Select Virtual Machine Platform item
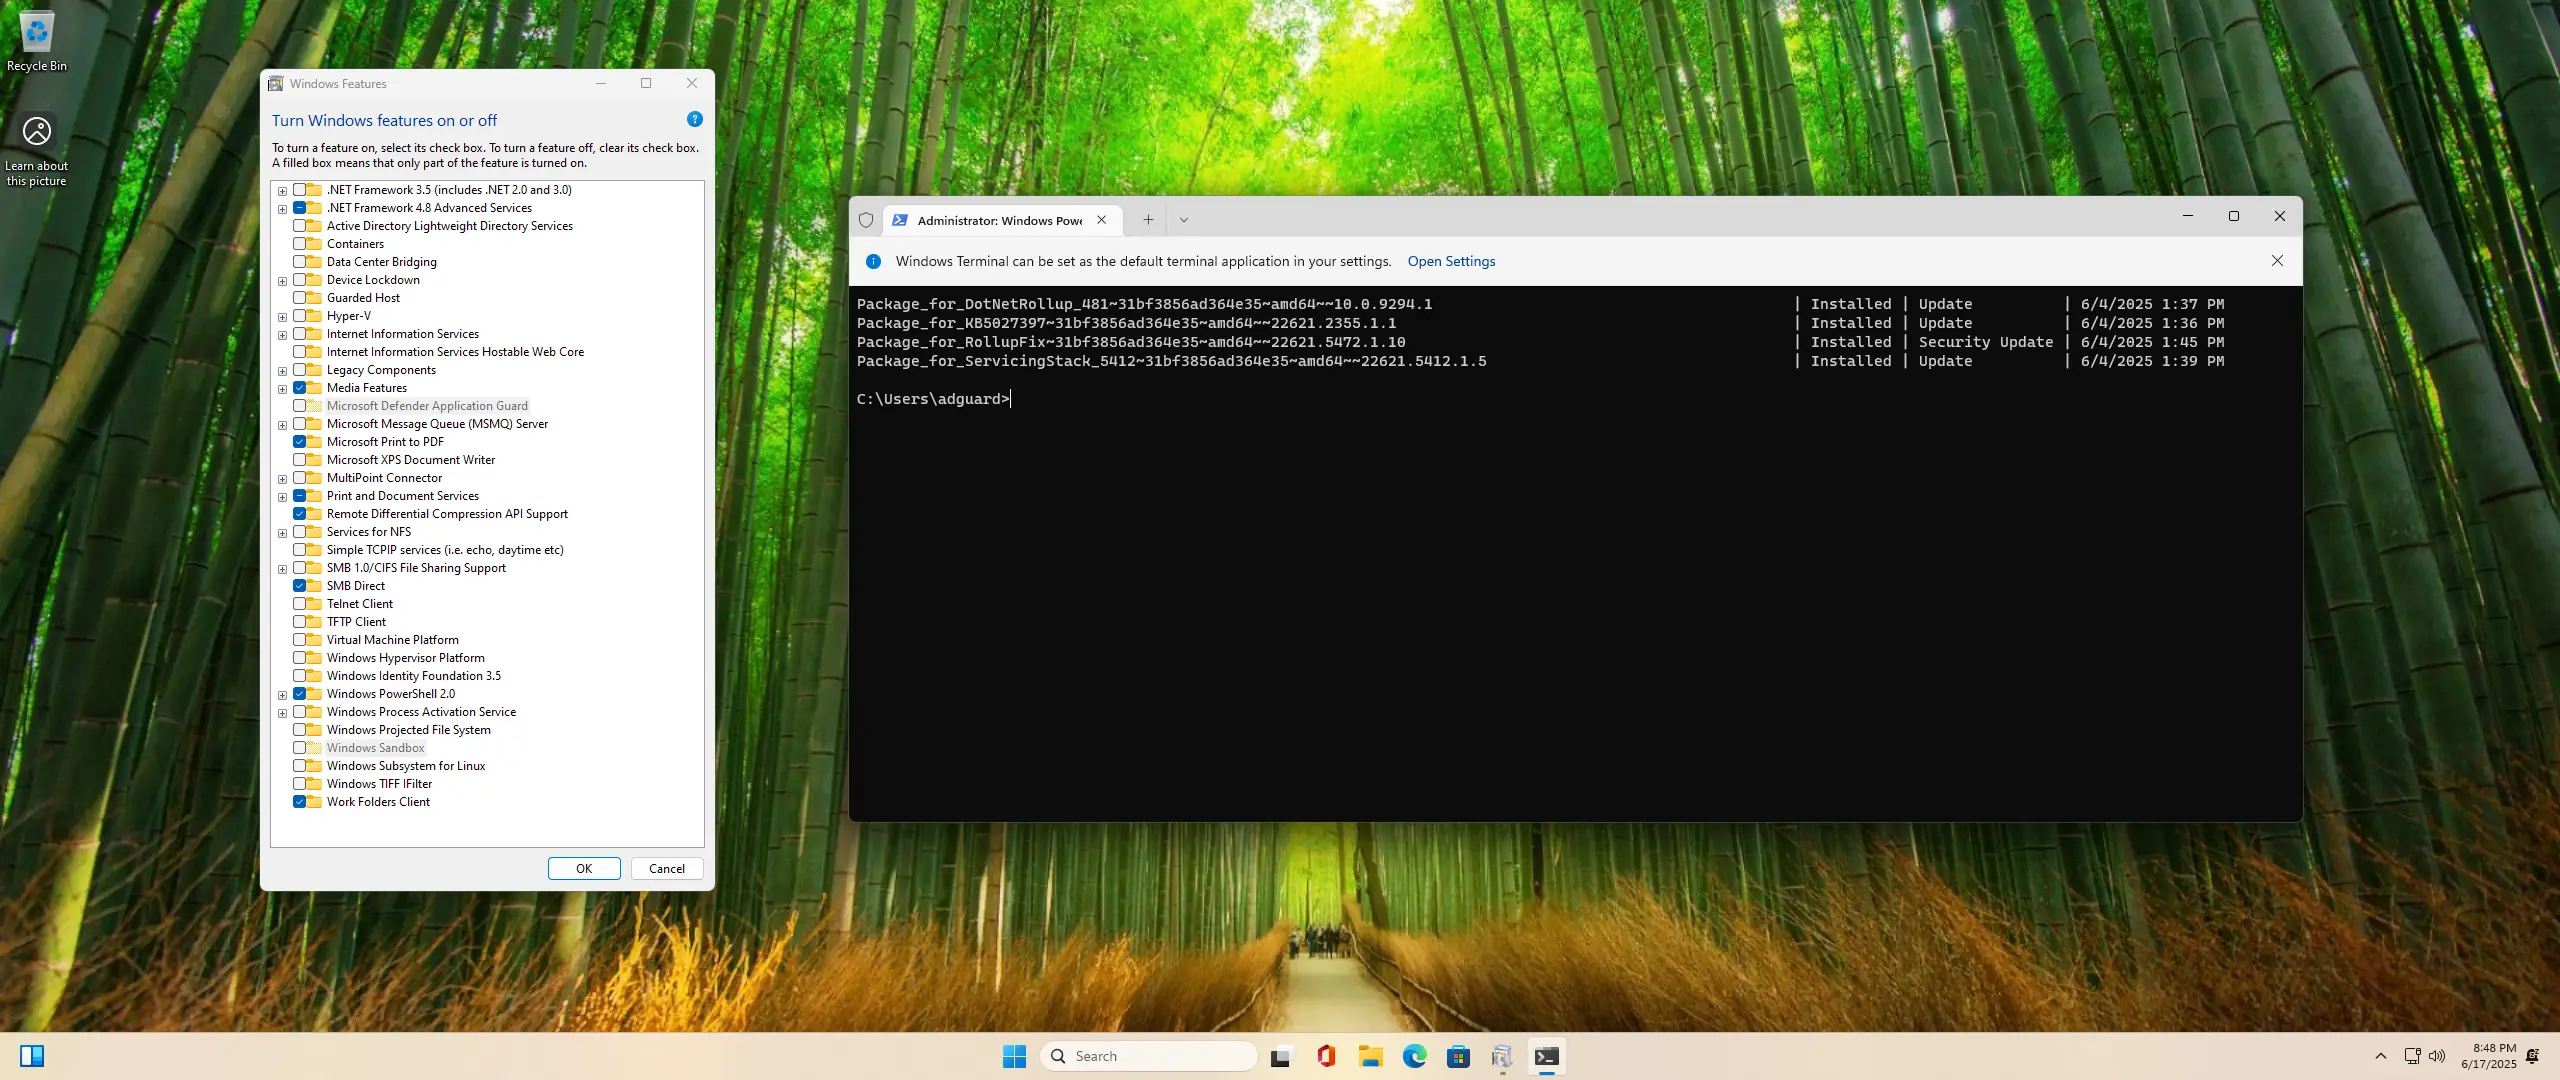 (392, 640)
